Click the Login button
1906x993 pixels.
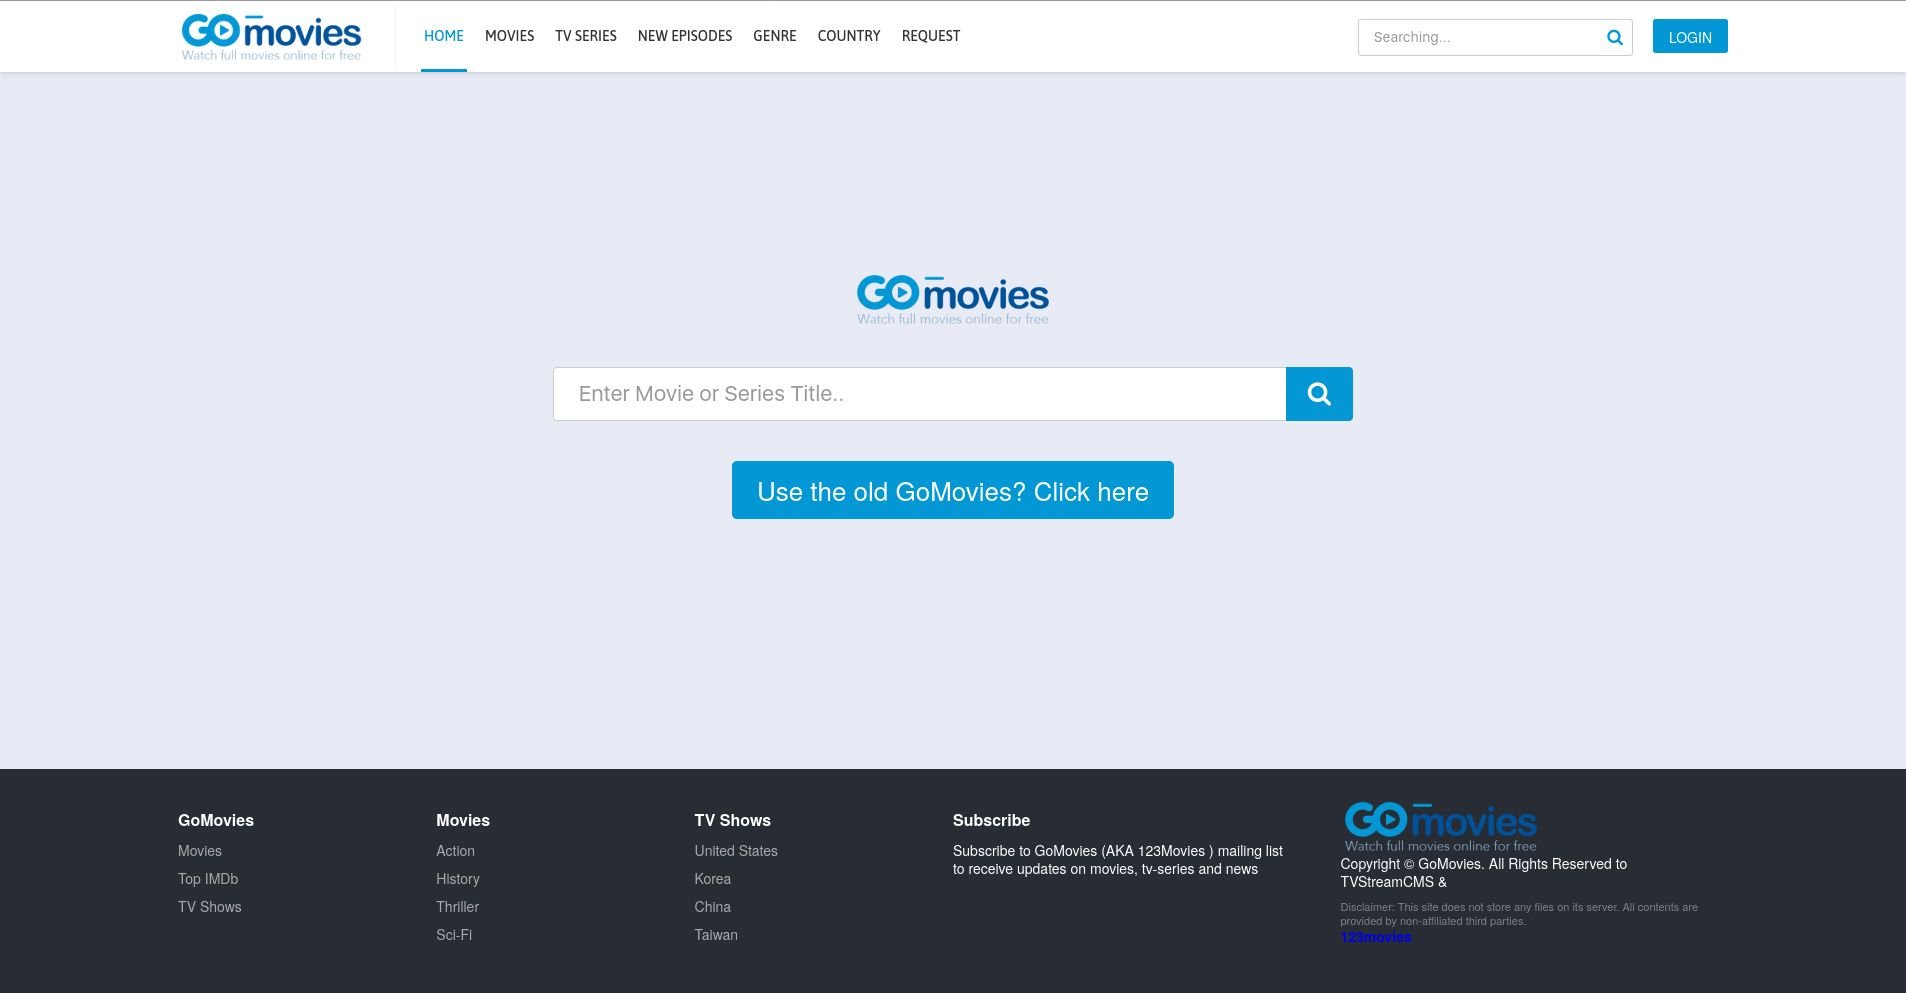tap(1690, 36)
